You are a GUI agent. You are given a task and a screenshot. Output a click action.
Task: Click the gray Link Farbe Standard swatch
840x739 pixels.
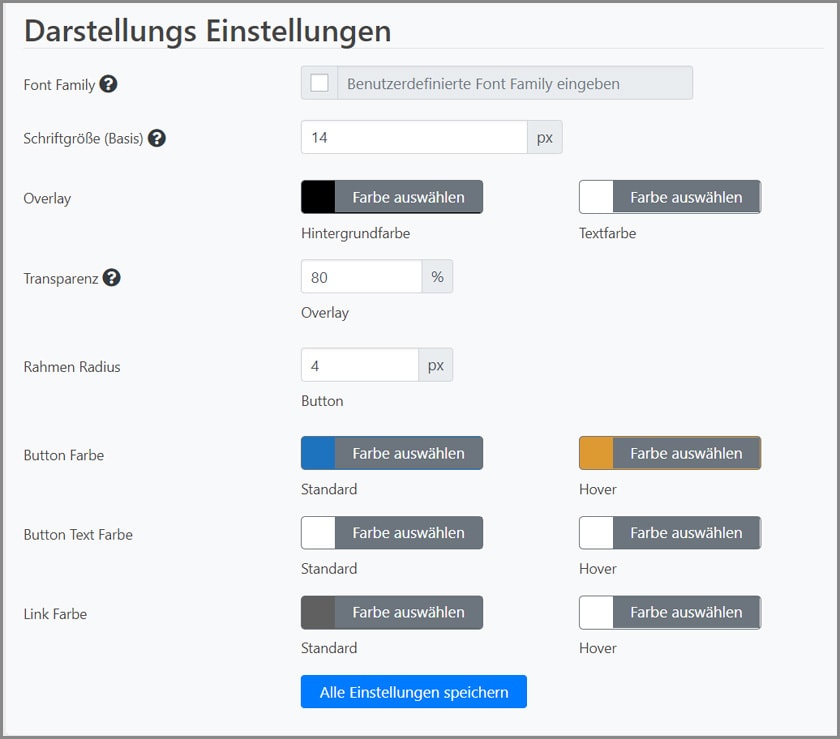[x=318, y=612]
